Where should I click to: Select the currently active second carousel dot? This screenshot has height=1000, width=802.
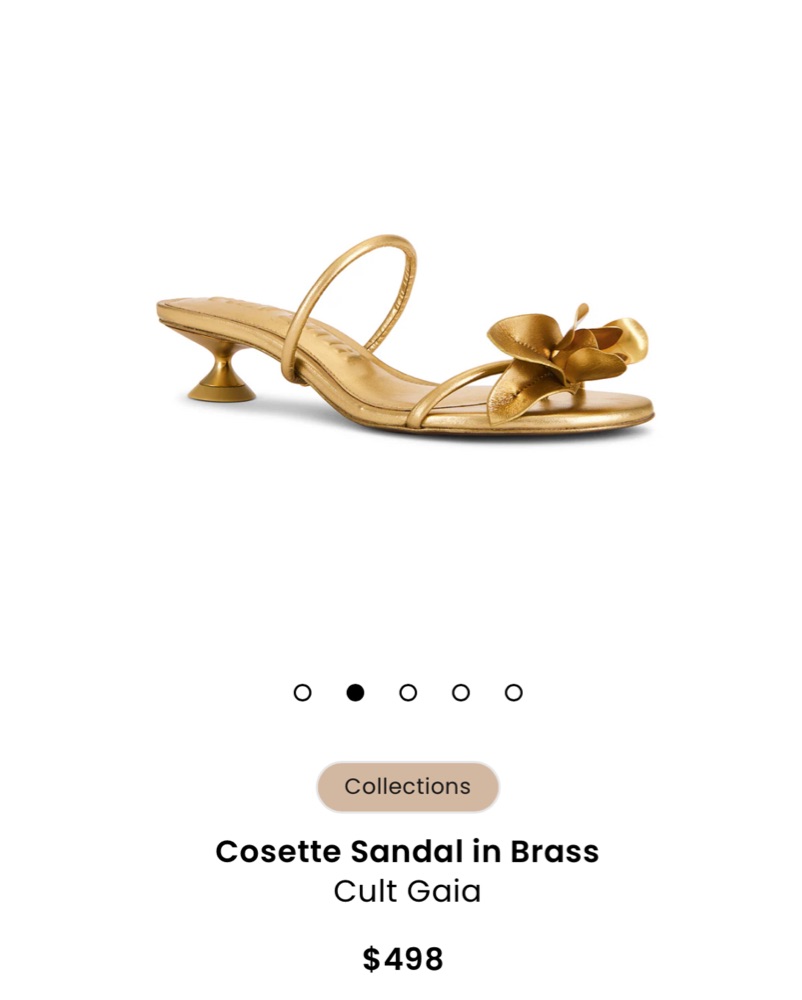click(x=355, y=693)
